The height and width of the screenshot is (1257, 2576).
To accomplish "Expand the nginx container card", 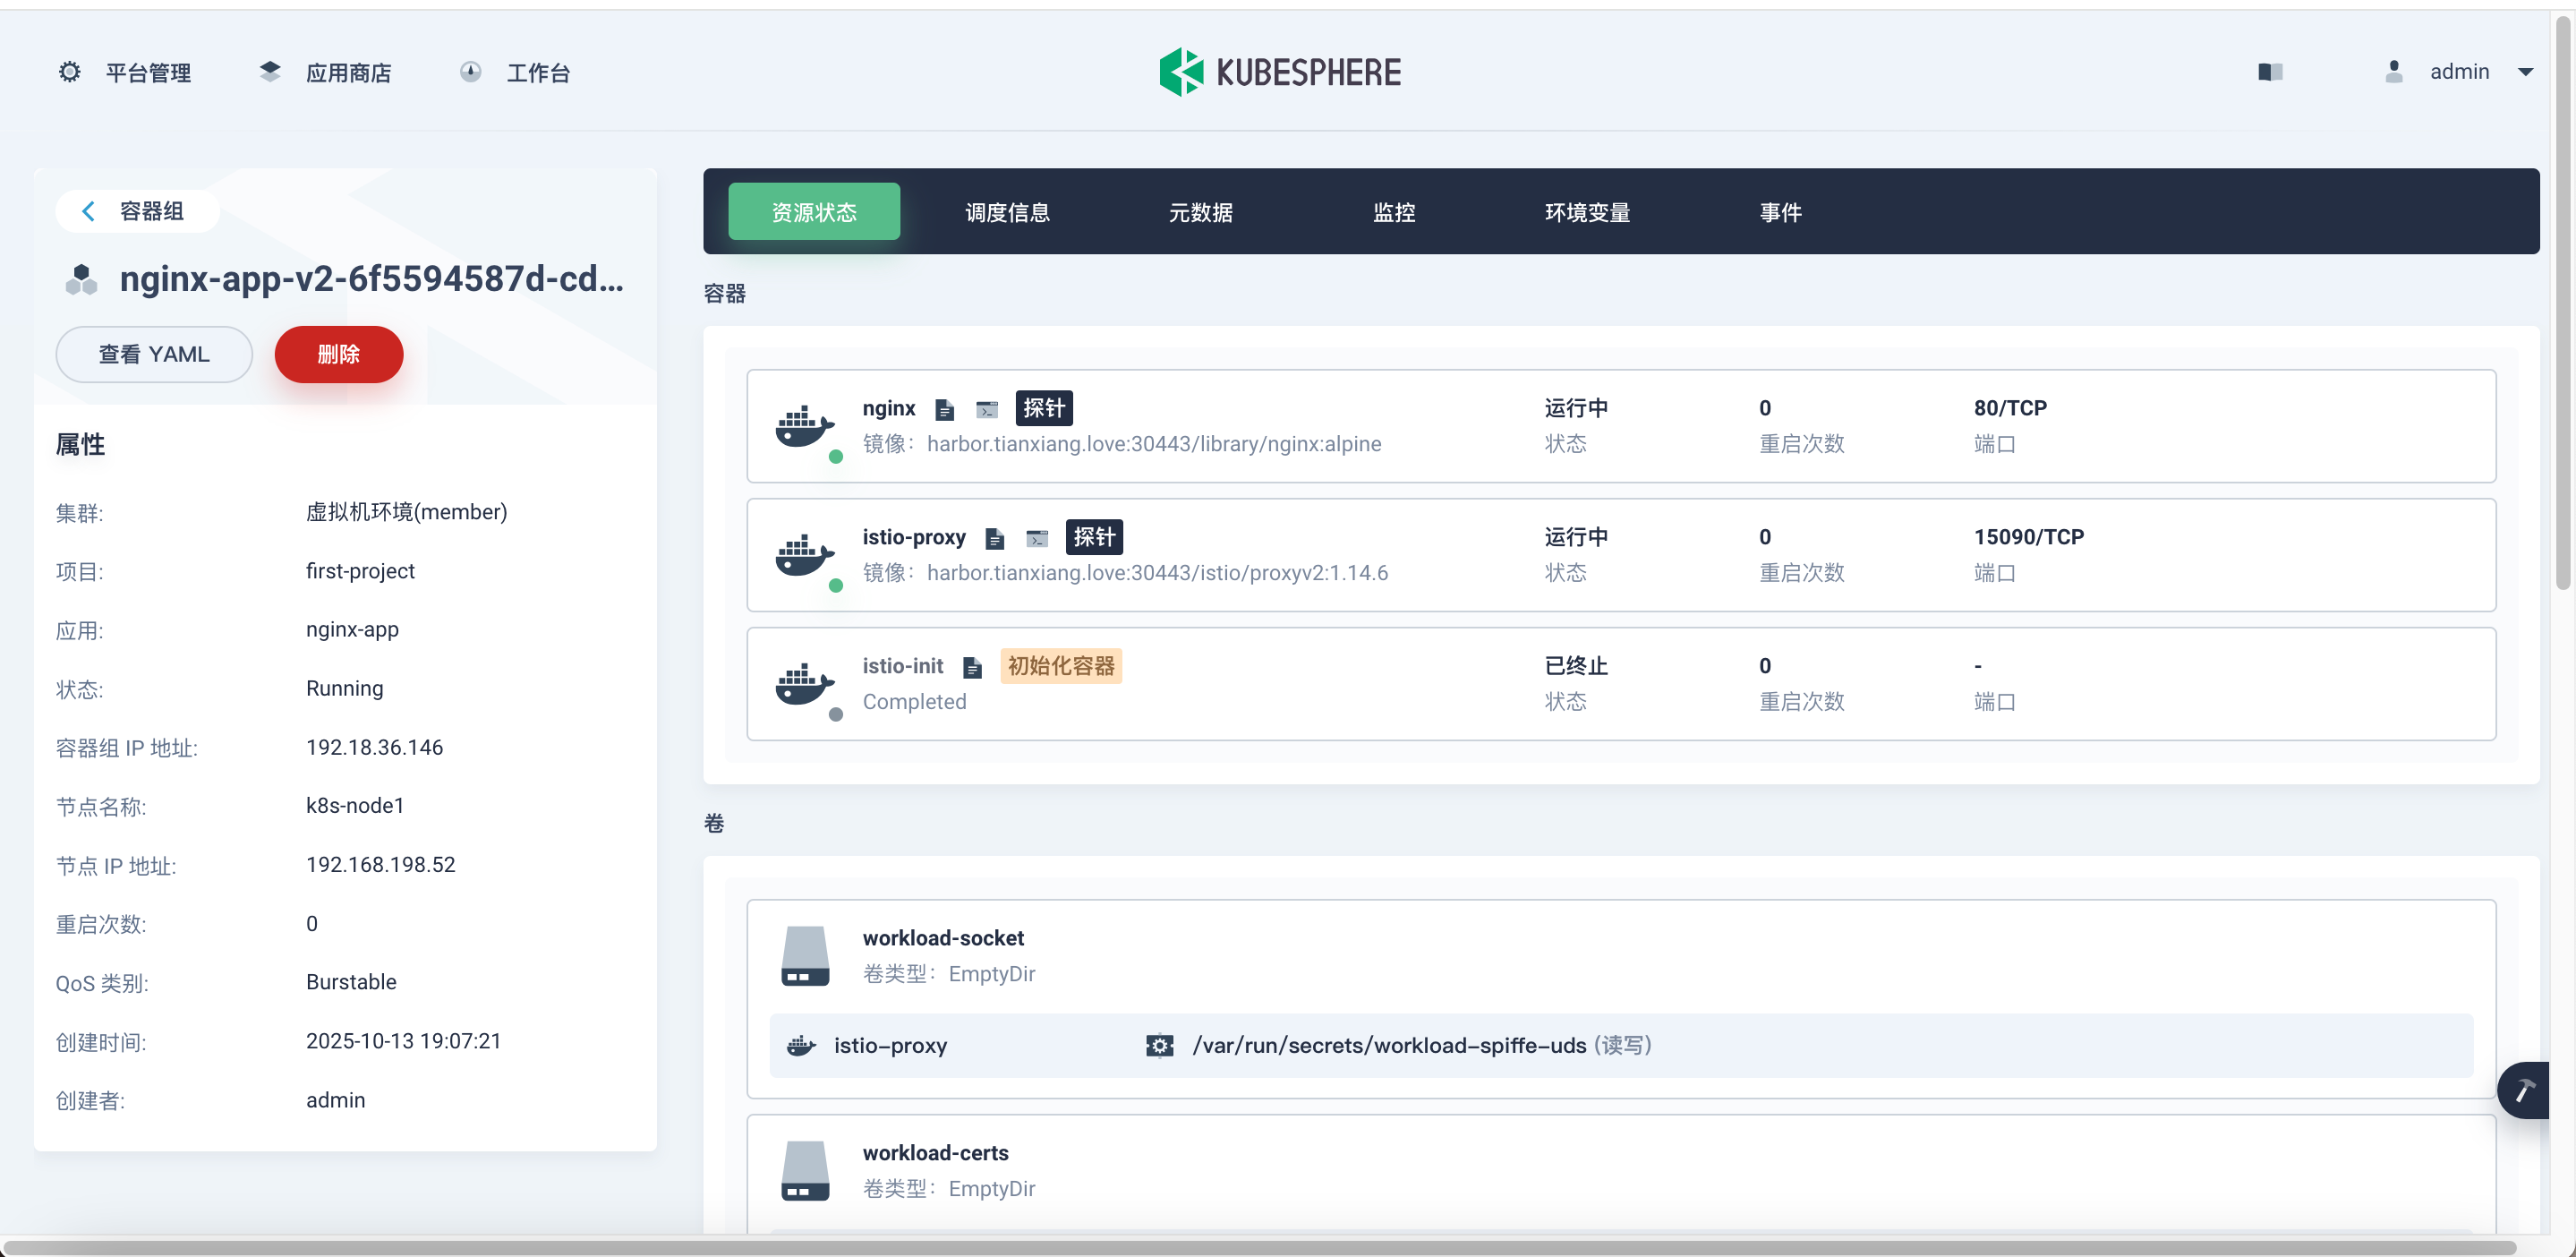I will [1620, 426].
